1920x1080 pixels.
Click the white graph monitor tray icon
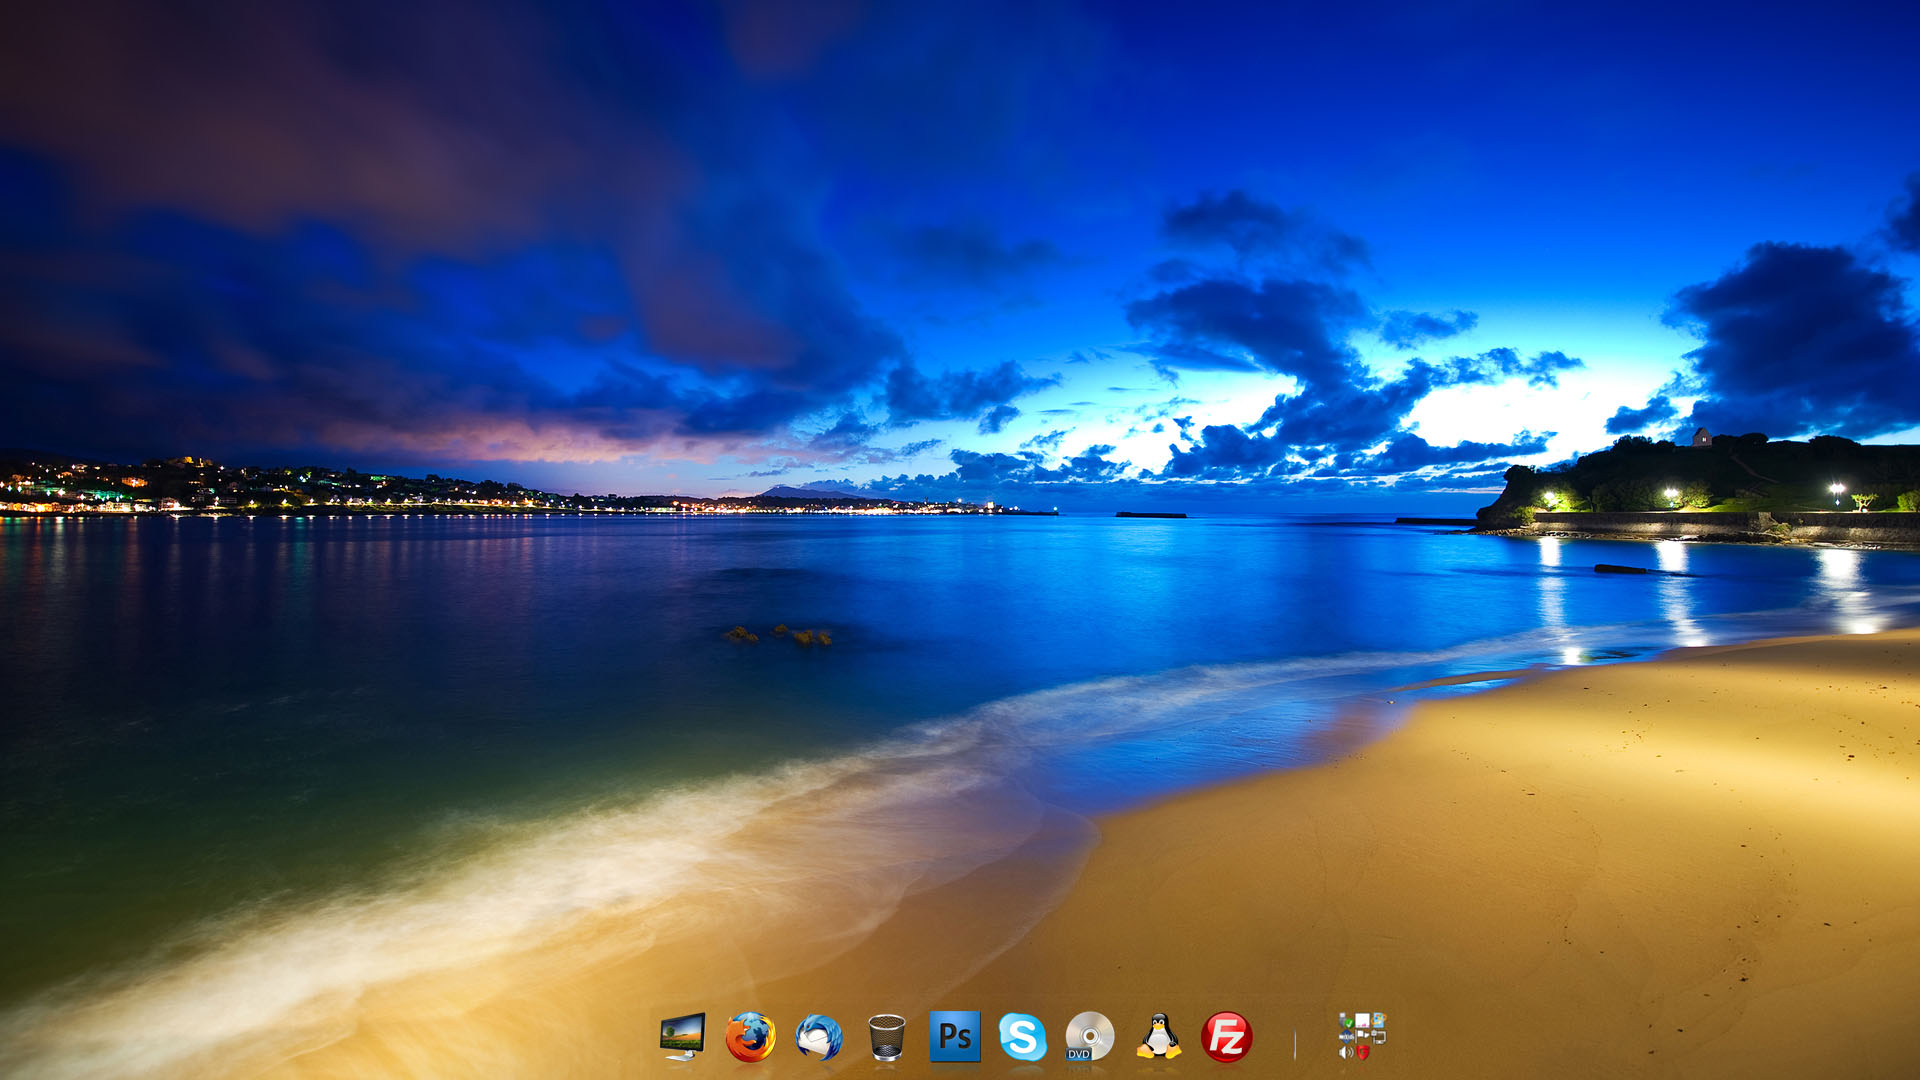tap(1362, 1020)
